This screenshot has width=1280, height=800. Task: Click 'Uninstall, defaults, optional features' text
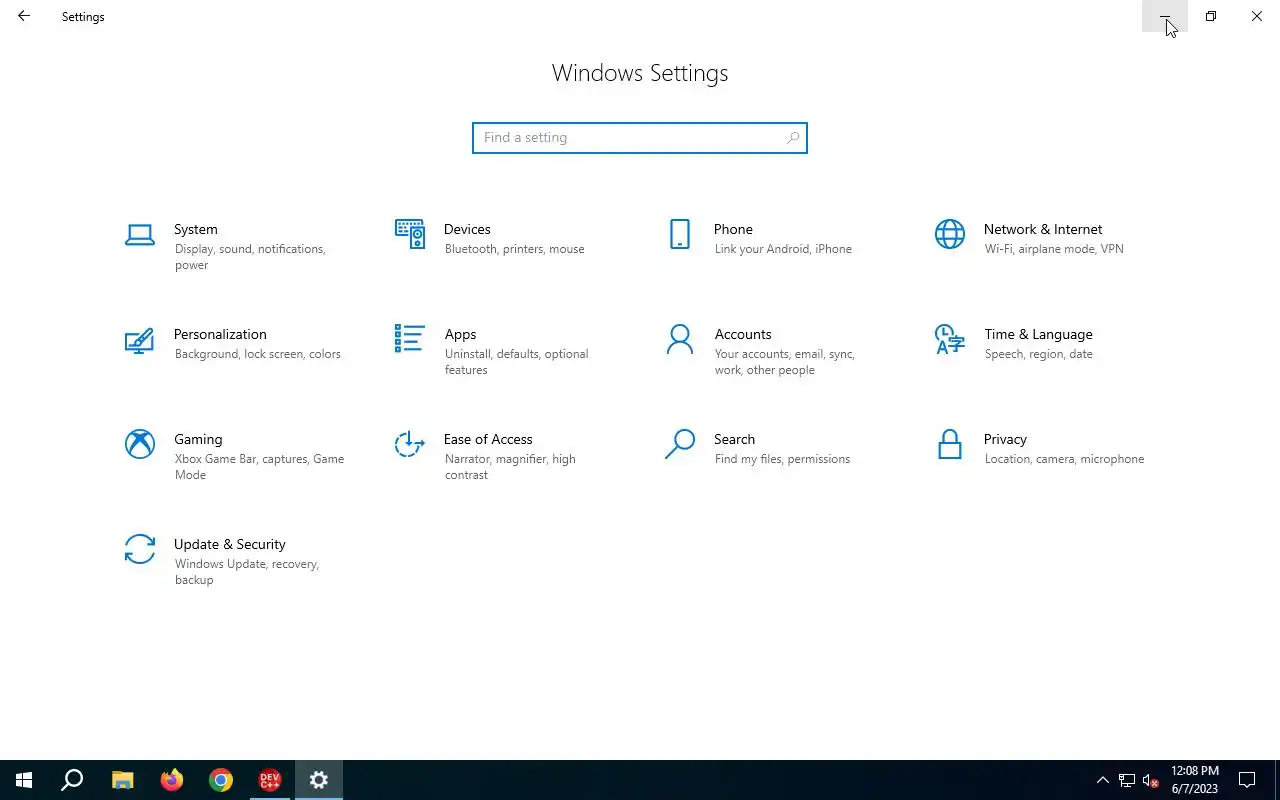pyautogui.click(x=516, y=362)
